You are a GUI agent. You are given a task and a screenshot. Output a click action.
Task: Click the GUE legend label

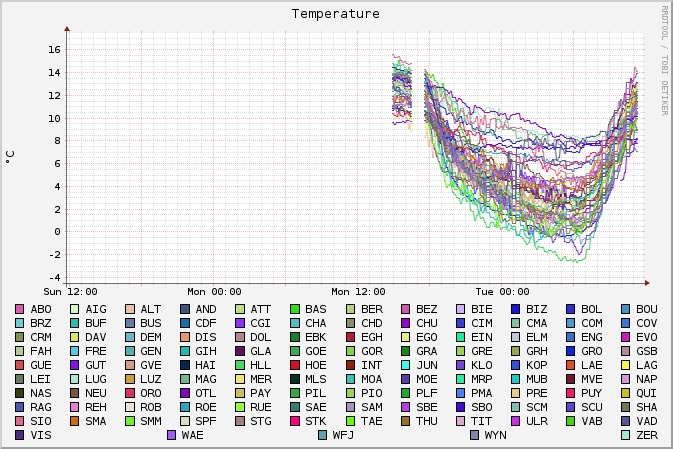click(x=41, y=365)
